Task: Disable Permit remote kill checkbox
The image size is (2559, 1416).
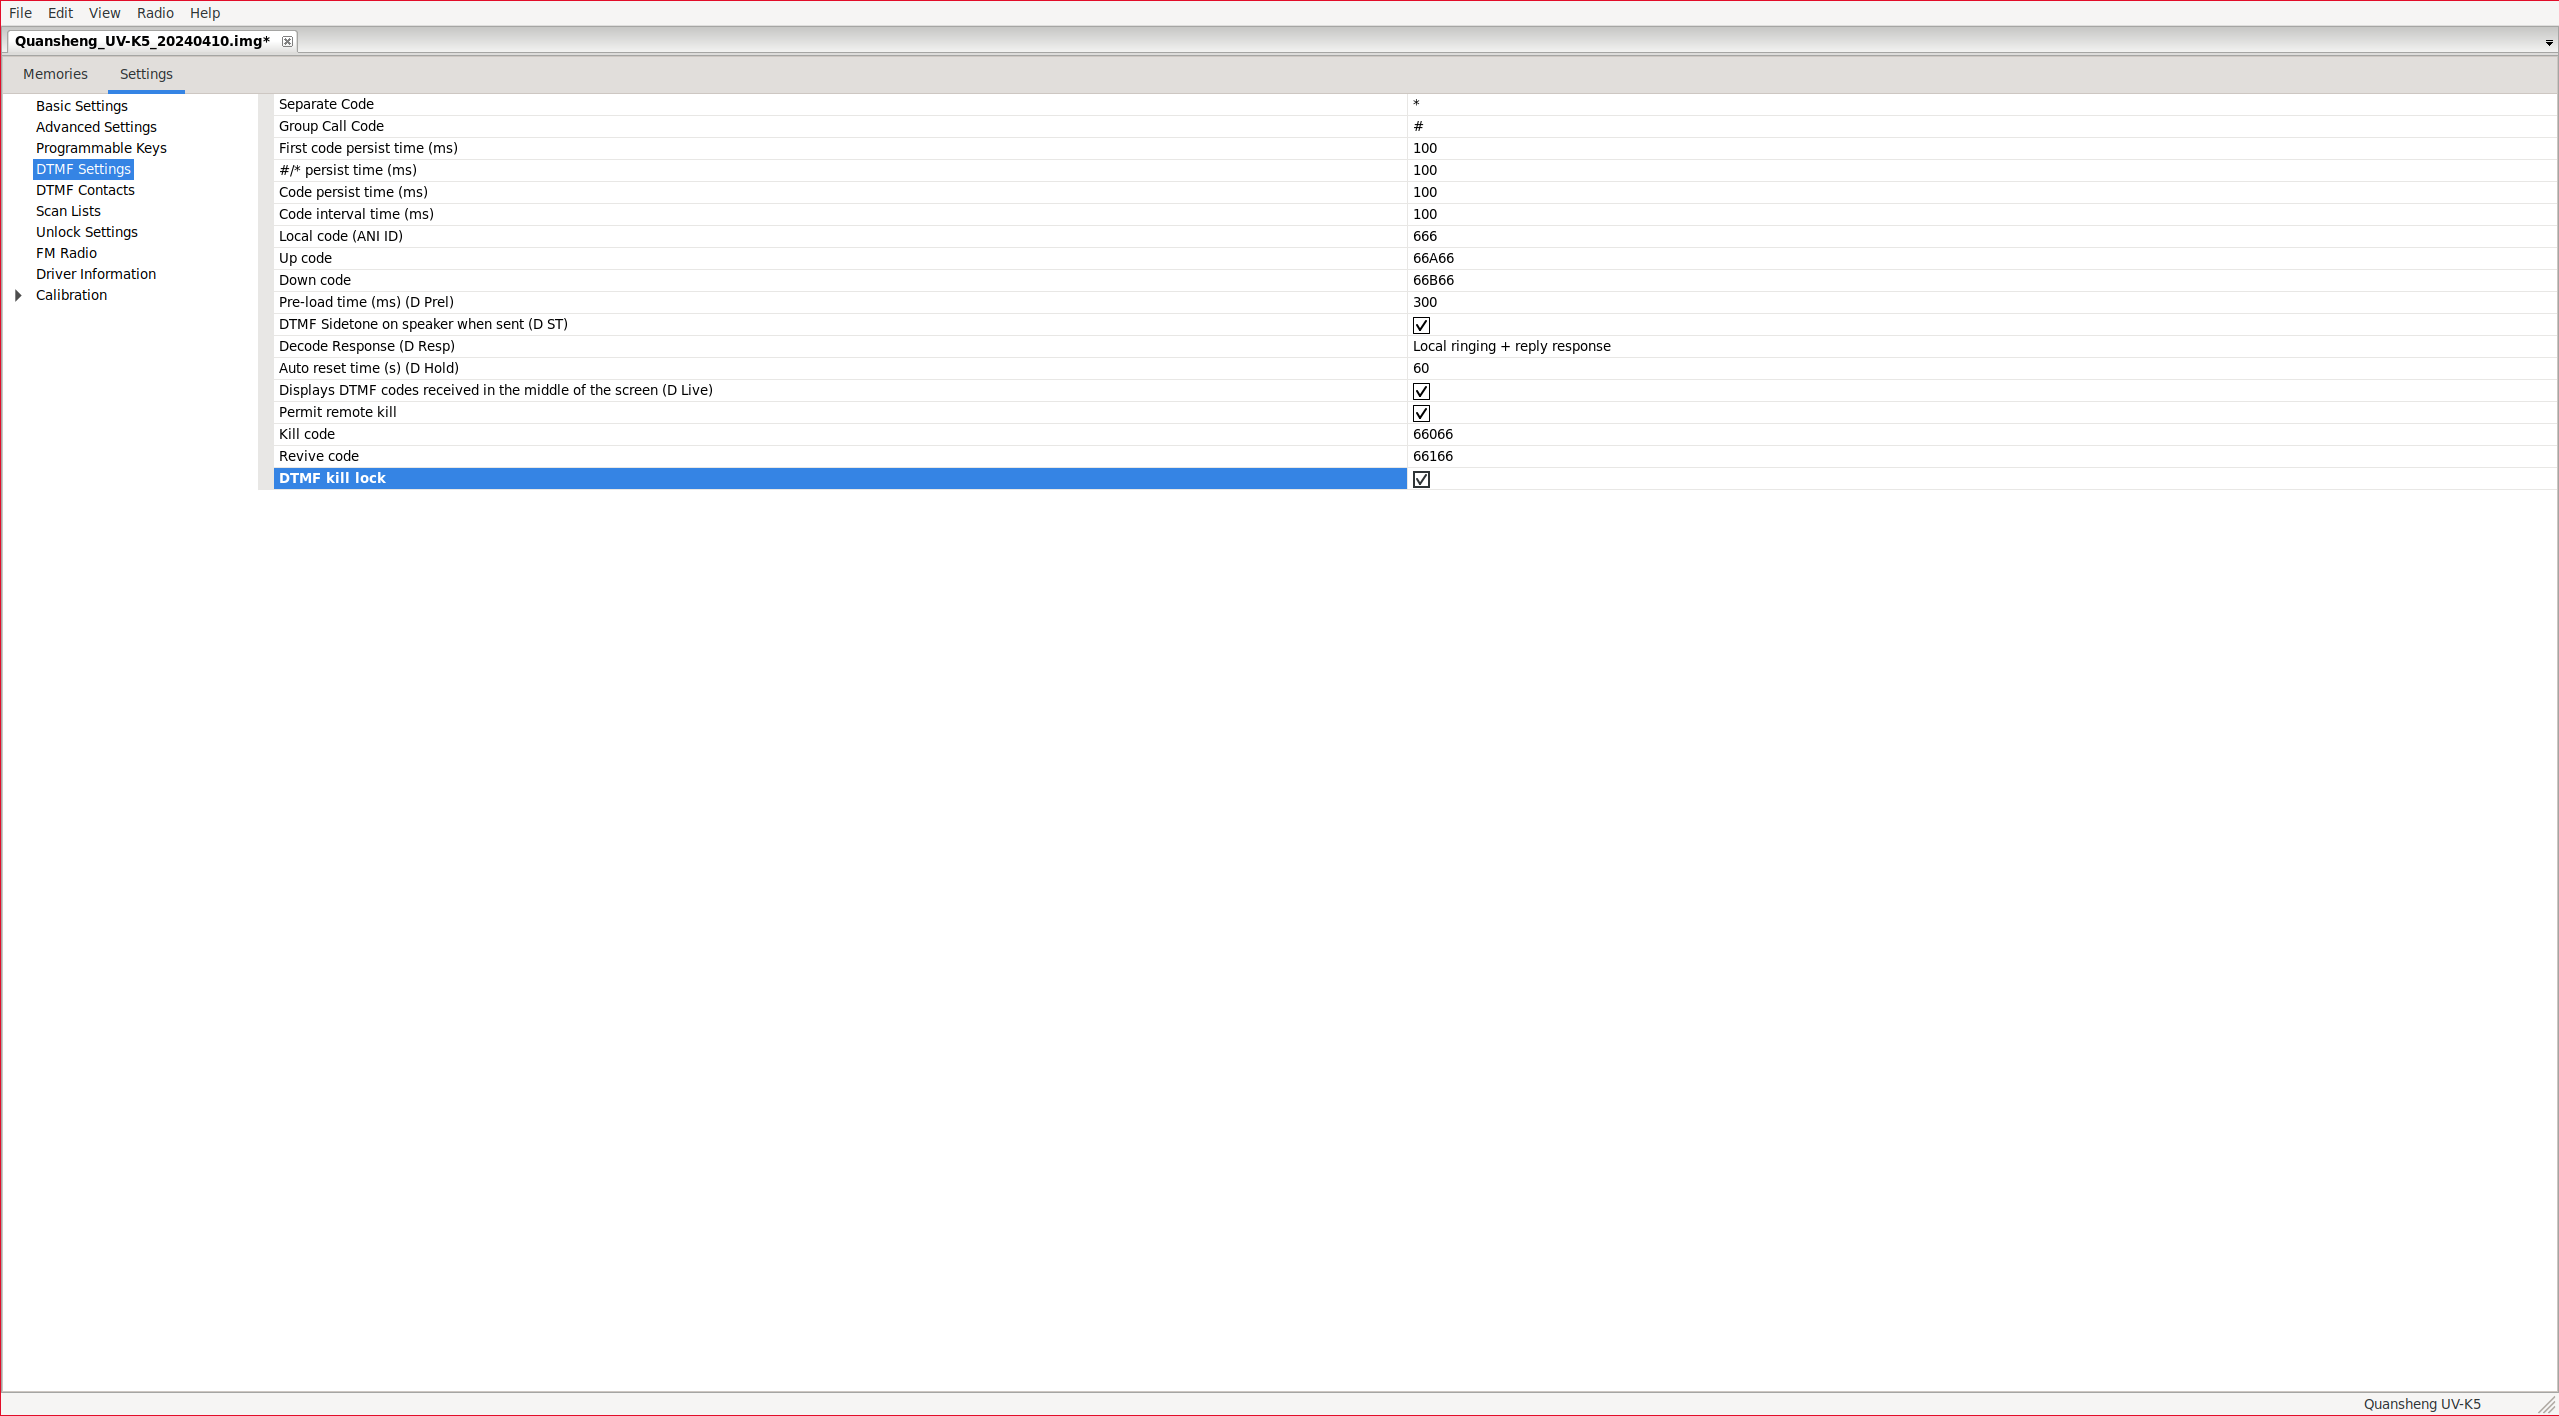Action: click(x=1421, y=413)
